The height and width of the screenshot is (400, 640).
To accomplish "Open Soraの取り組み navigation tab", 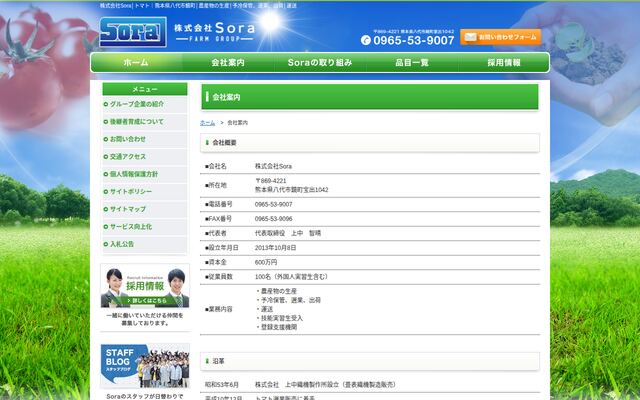I will [320, 62].
